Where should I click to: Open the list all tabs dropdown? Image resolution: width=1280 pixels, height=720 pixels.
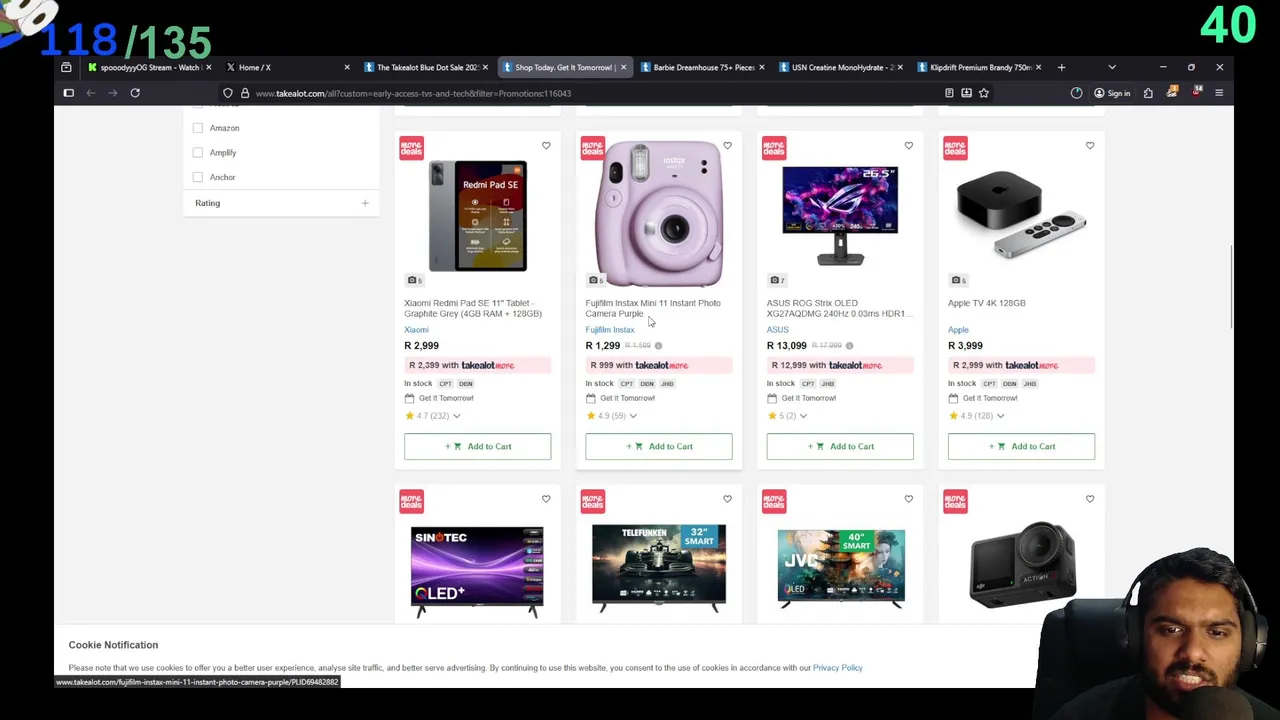(1112, 67)
